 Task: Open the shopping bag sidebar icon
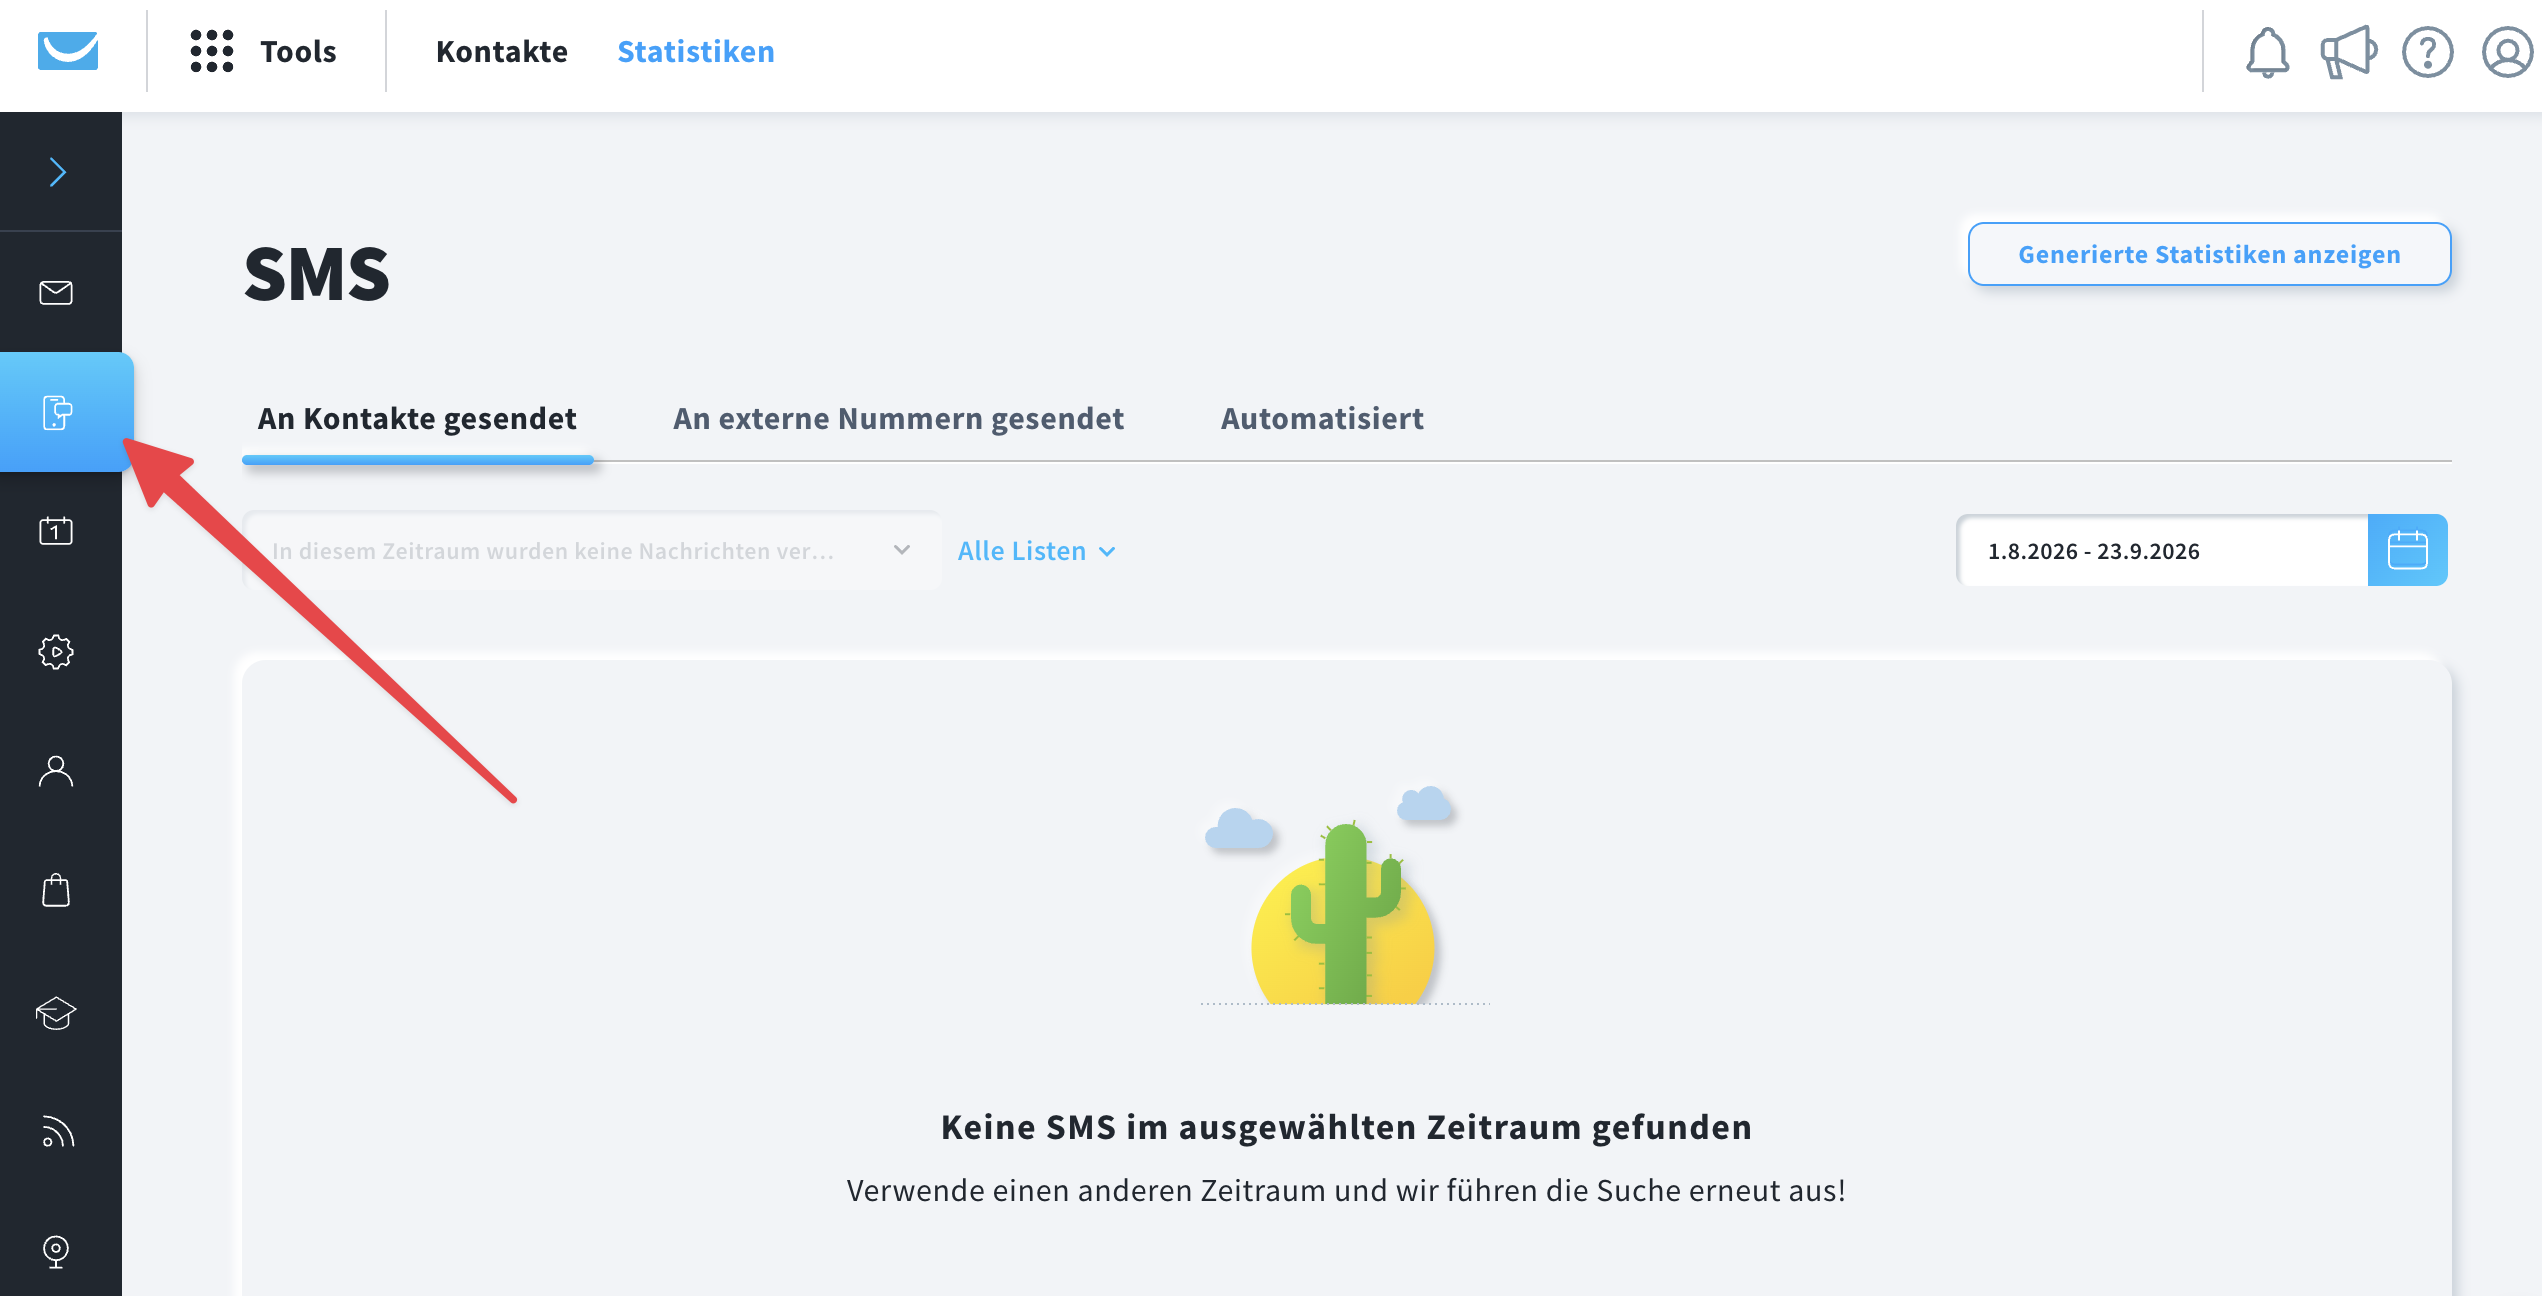coord(56,890)
